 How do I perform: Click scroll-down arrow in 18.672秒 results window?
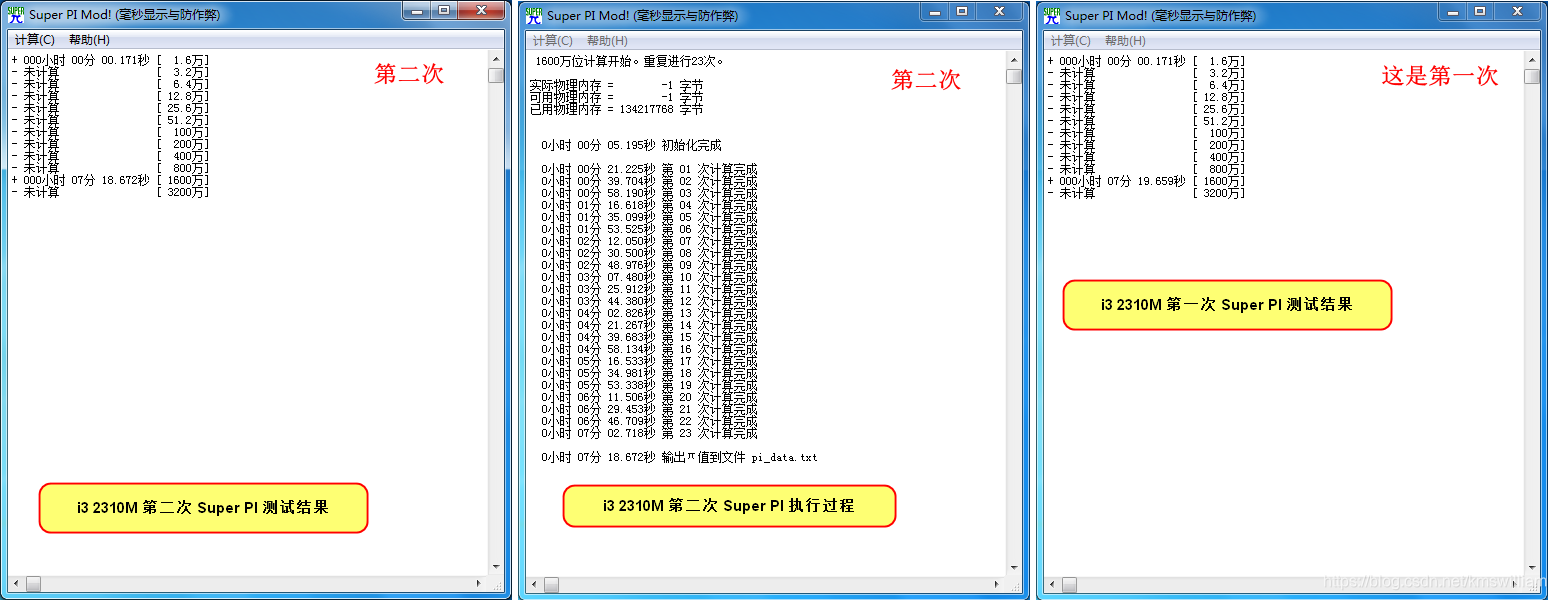pos(495,567)
